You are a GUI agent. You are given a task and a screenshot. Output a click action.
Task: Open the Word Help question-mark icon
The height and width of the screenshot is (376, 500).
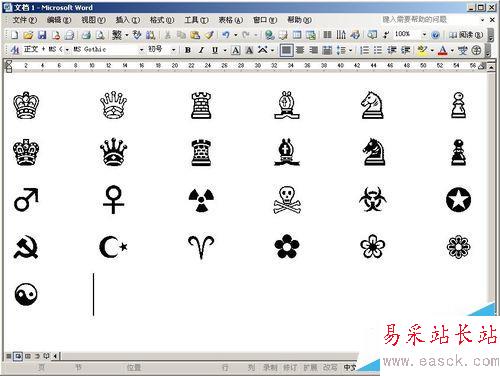point(435,35)
